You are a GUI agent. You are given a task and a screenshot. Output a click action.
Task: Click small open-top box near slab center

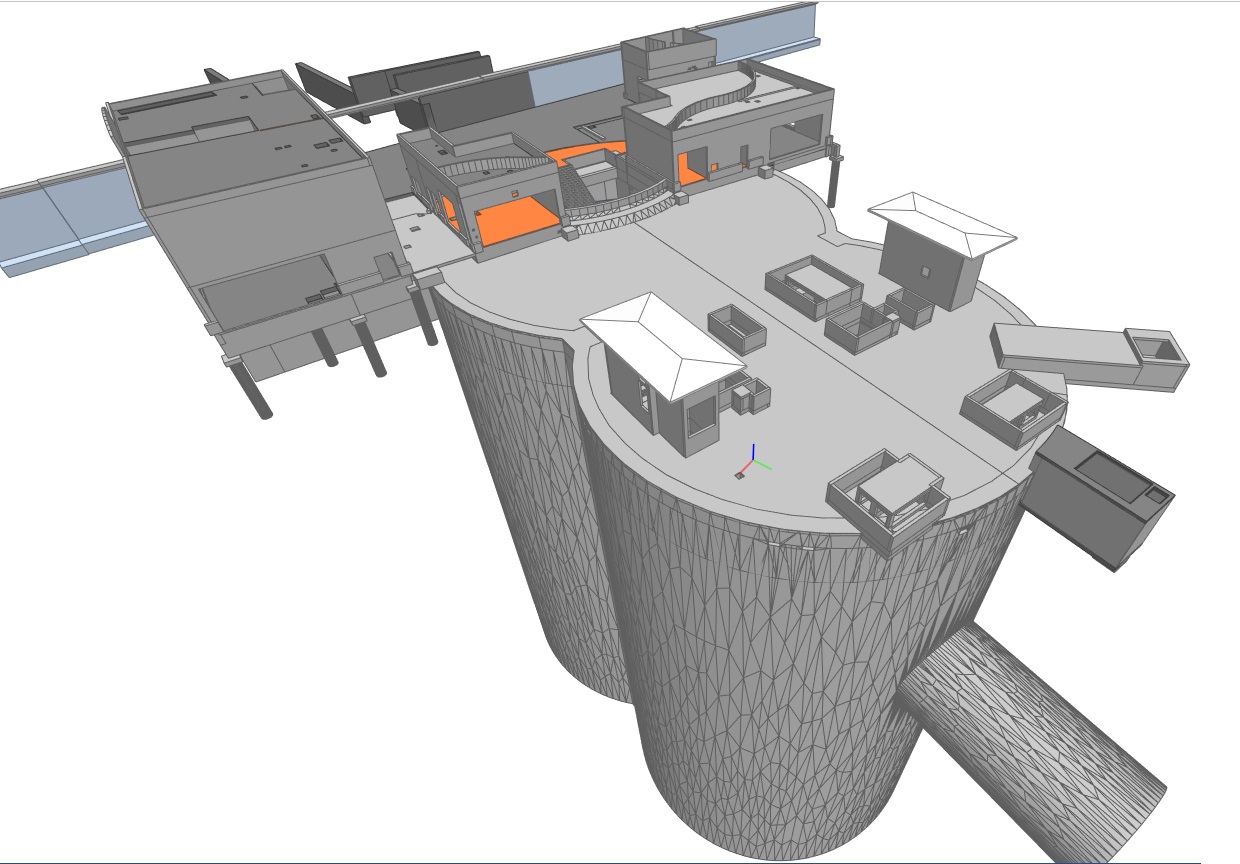tap(736, 330)
